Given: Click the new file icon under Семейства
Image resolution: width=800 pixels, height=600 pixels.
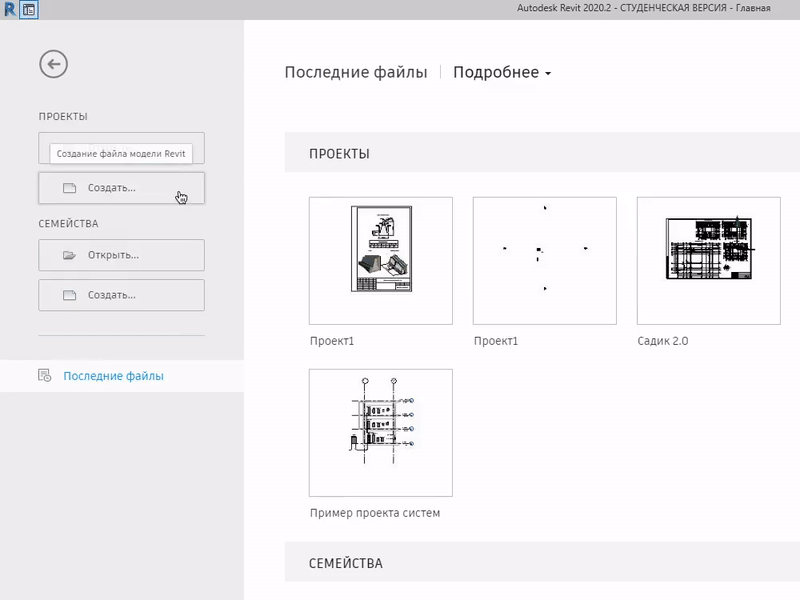Looking at the screenshot, I should click(69, 295).
